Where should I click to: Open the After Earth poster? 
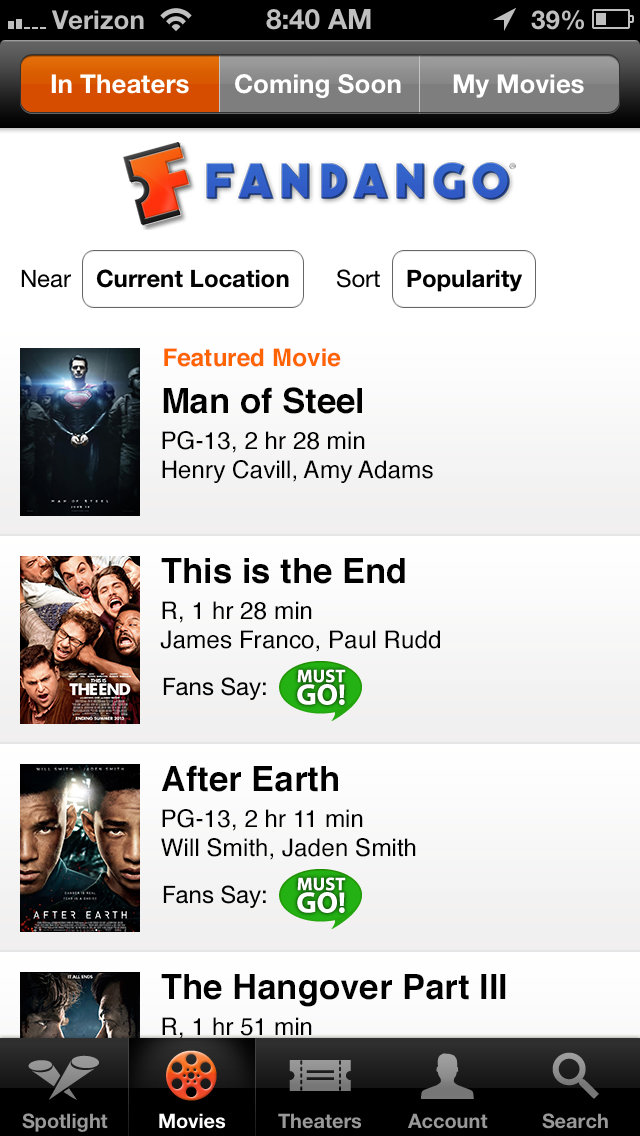coord(80,848)
